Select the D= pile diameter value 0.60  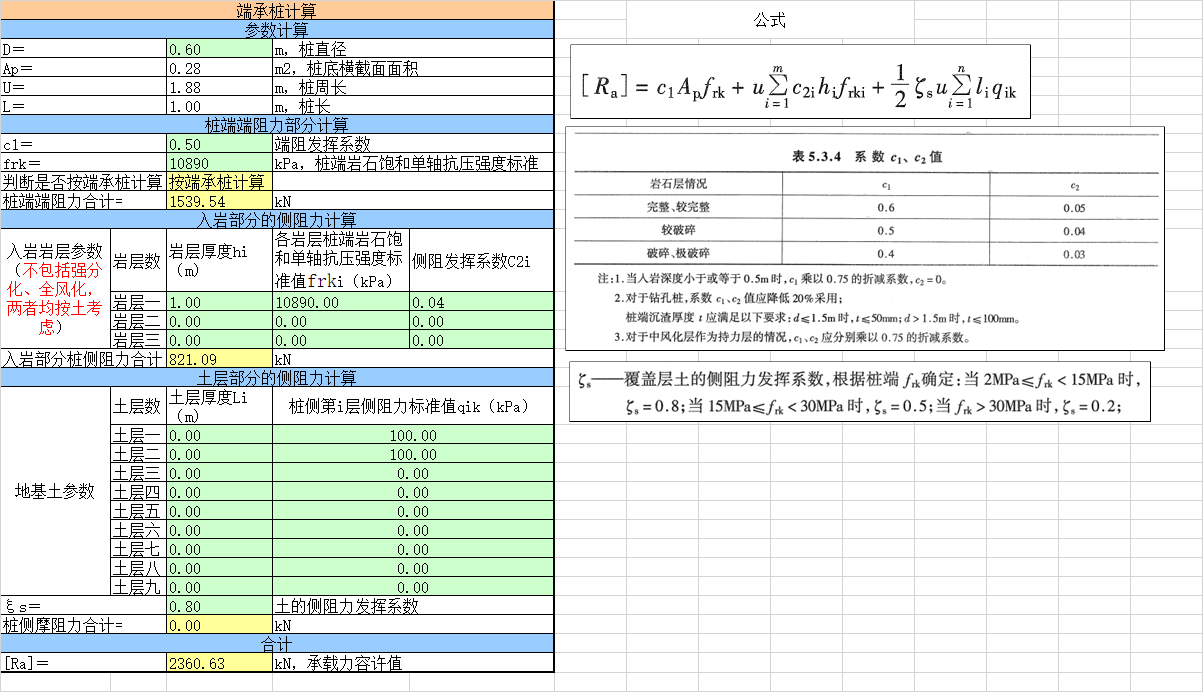tap(220, 49)
